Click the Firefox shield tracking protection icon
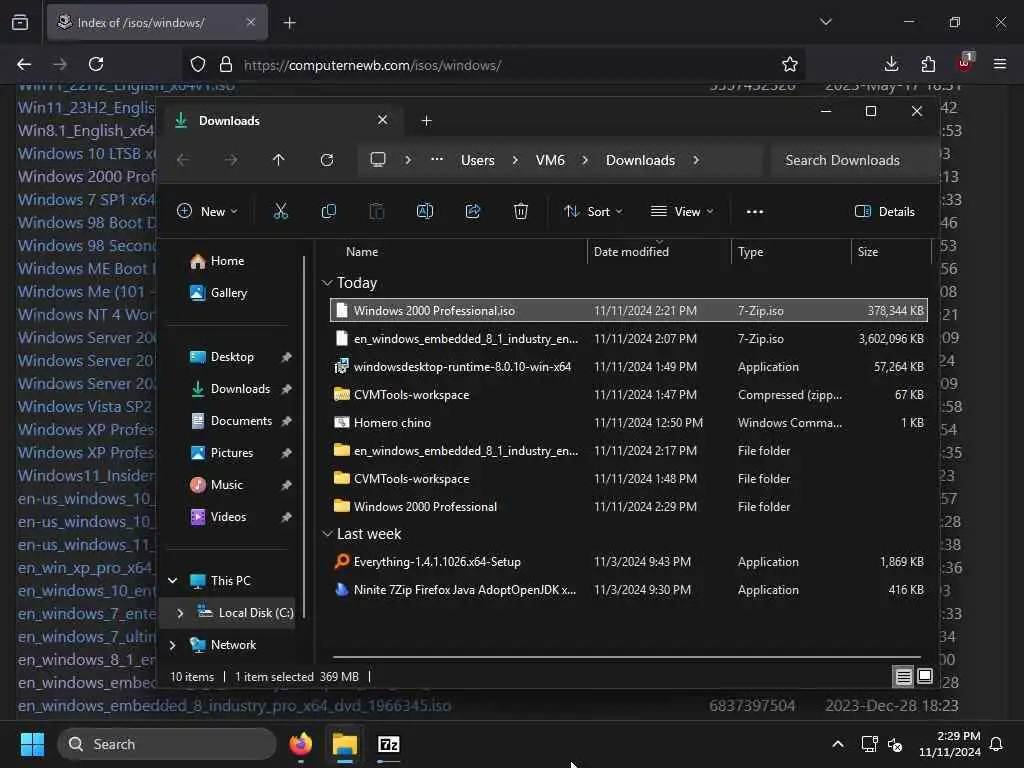This screenshot has height=768, width=1024. pyautogui.click(x=198, y=64)
